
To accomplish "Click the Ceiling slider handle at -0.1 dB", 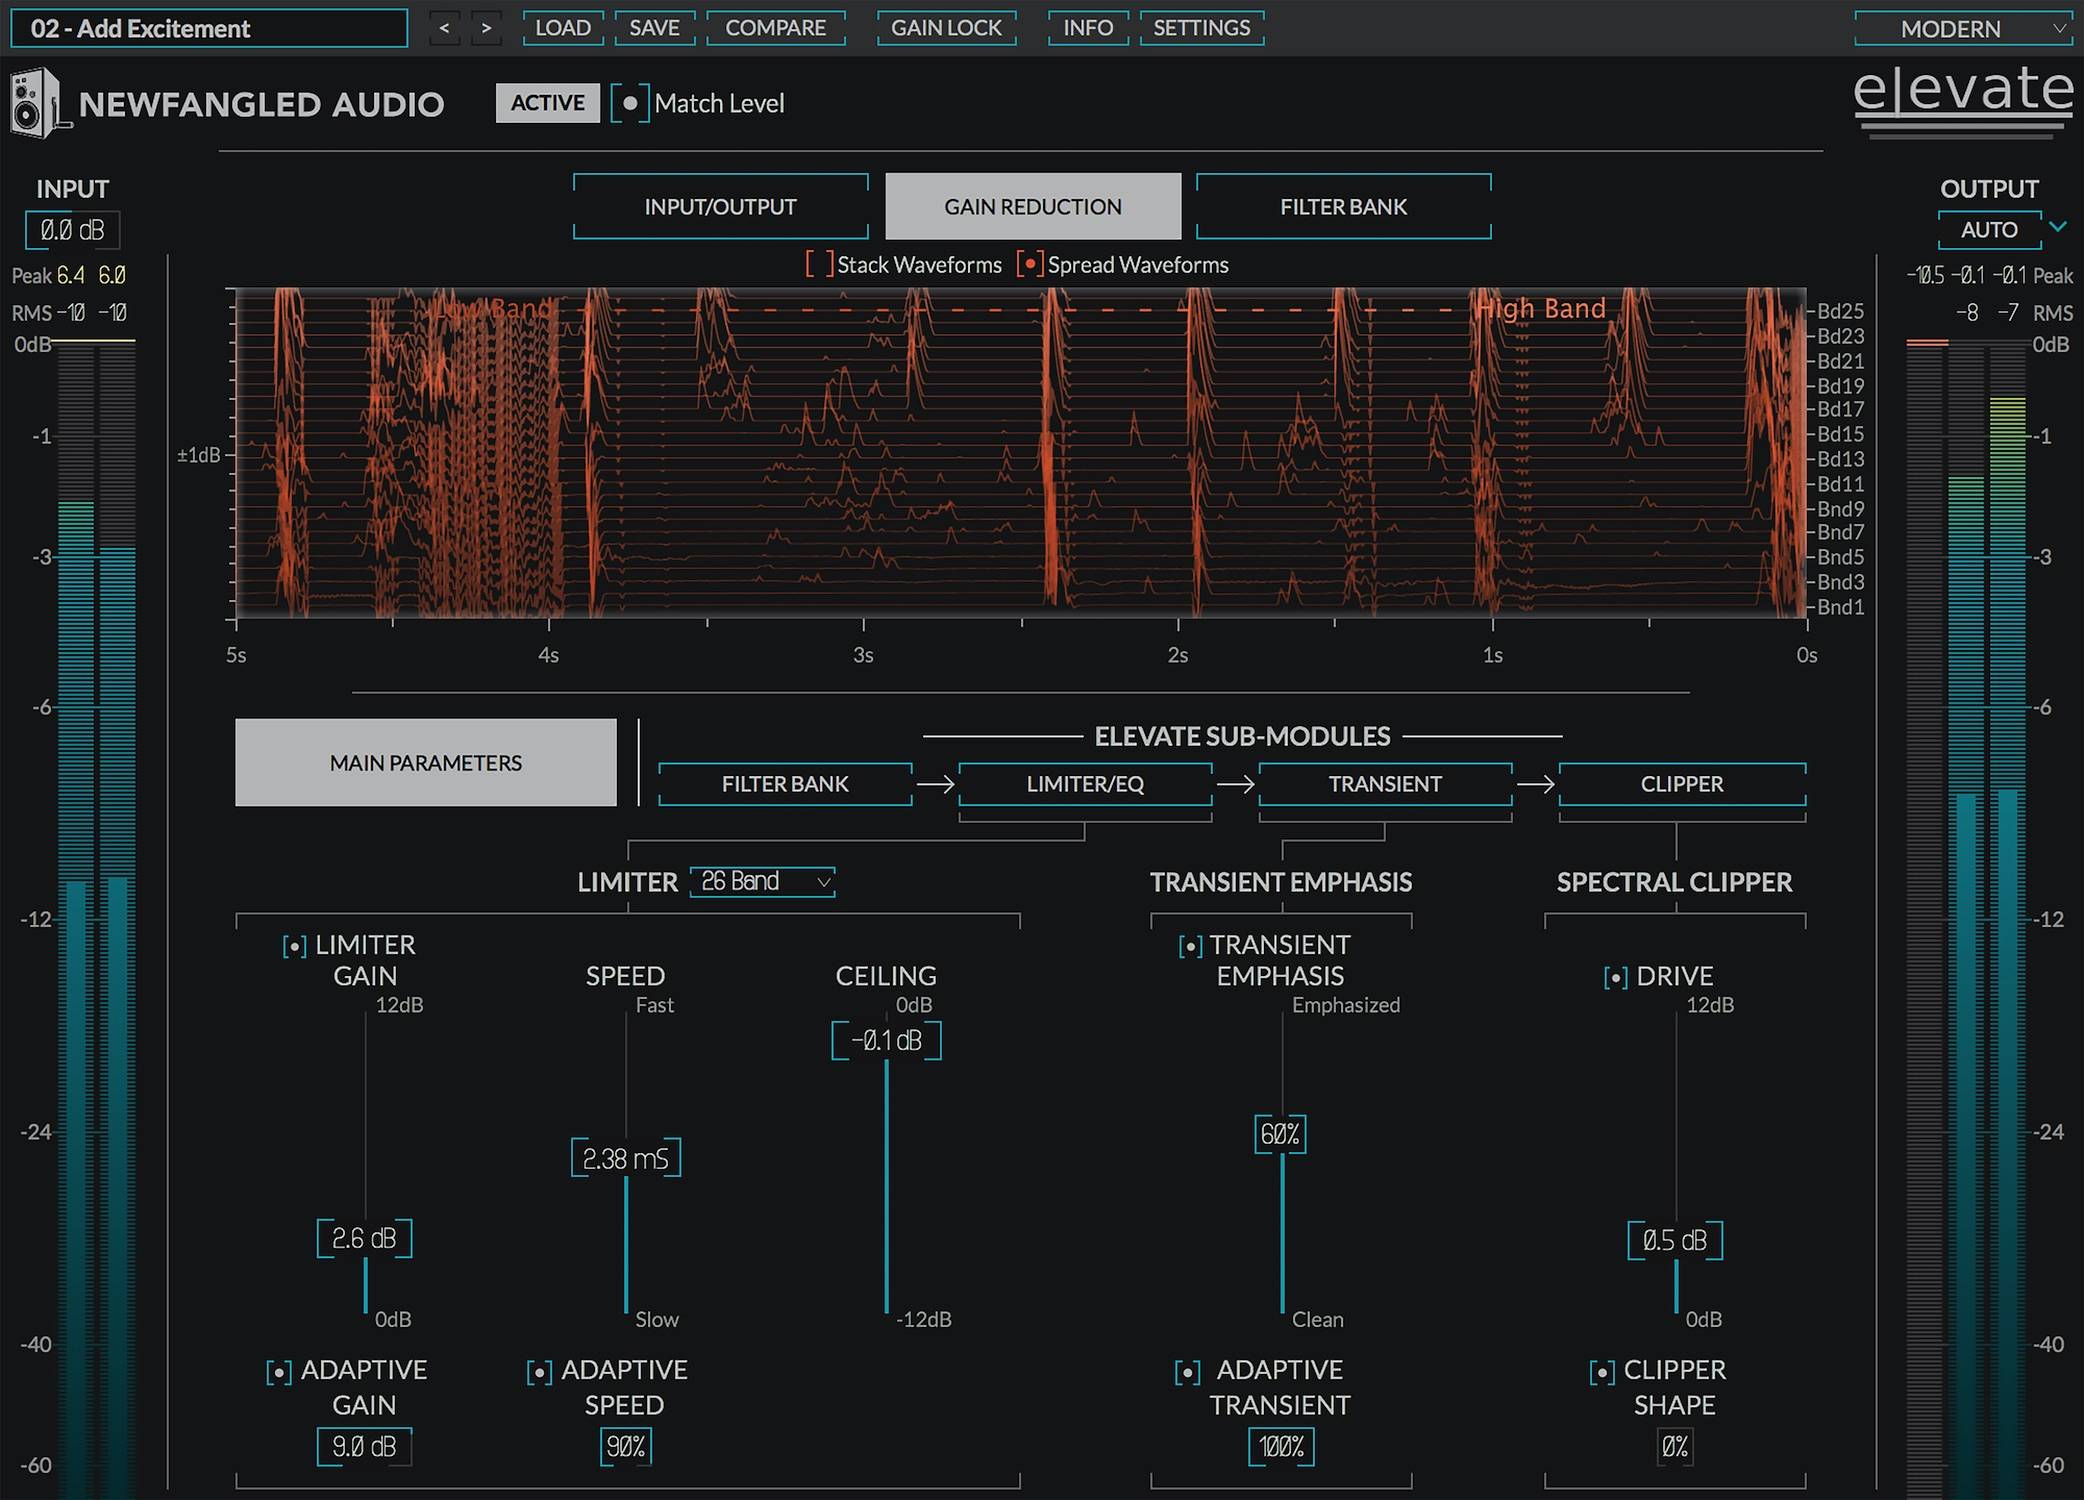I will (x=886, y=1041).
